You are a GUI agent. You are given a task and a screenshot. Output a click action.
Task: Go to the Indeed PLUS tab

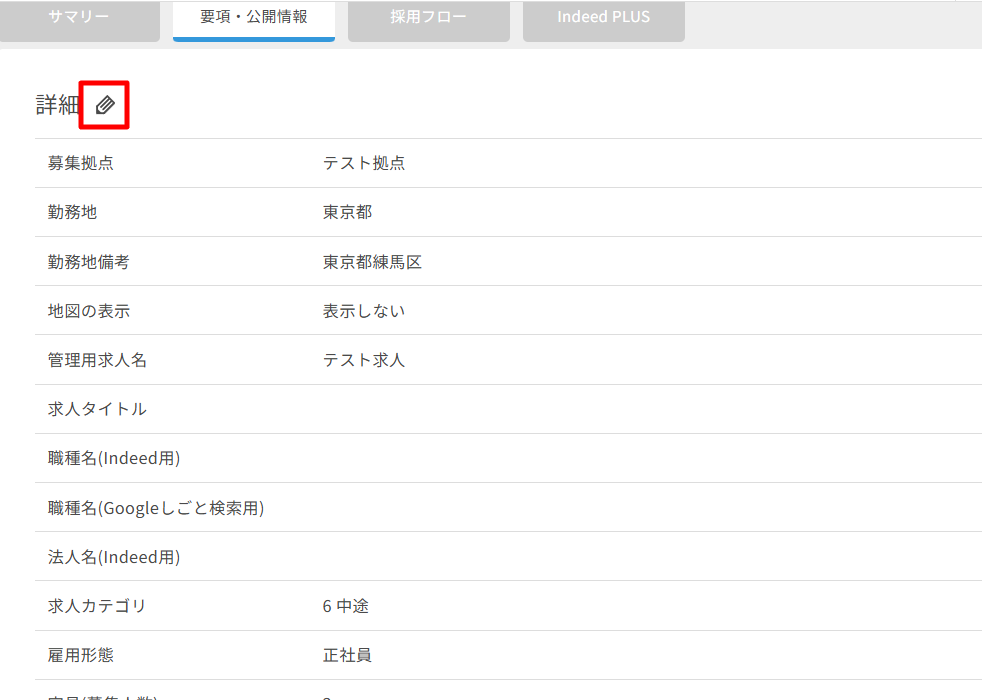tap(603, 19)
